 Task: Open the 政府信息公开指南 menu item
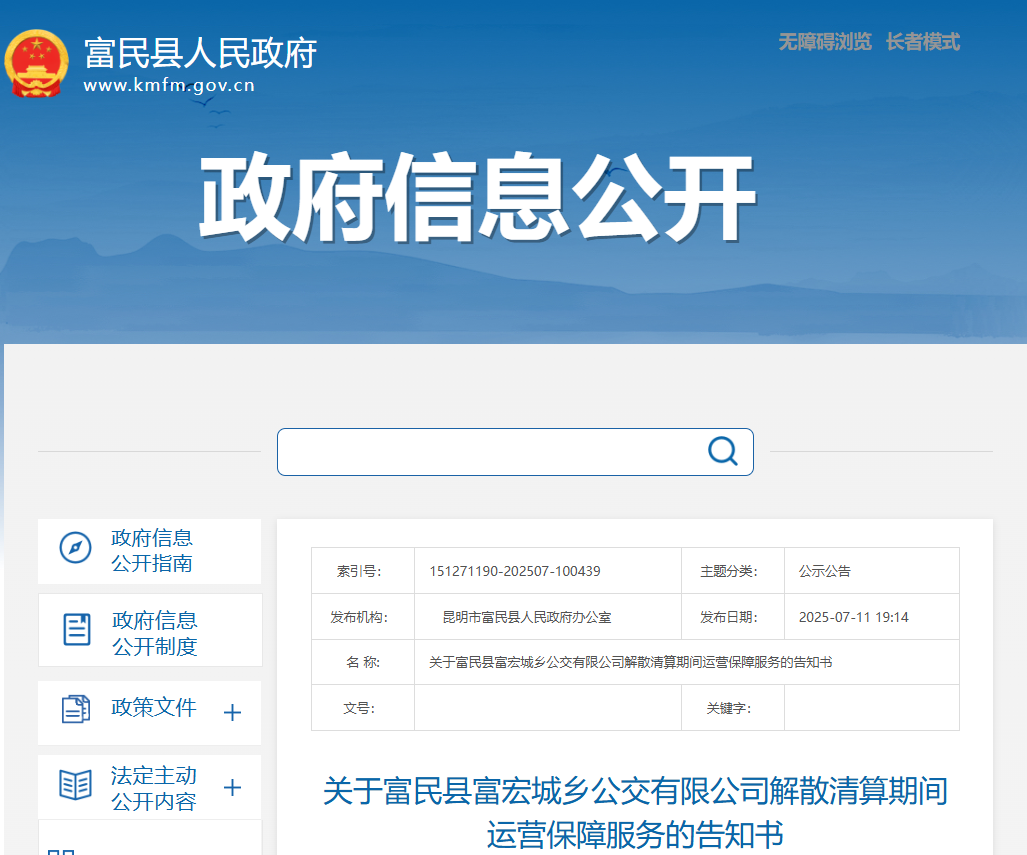[x=152, y=551]
